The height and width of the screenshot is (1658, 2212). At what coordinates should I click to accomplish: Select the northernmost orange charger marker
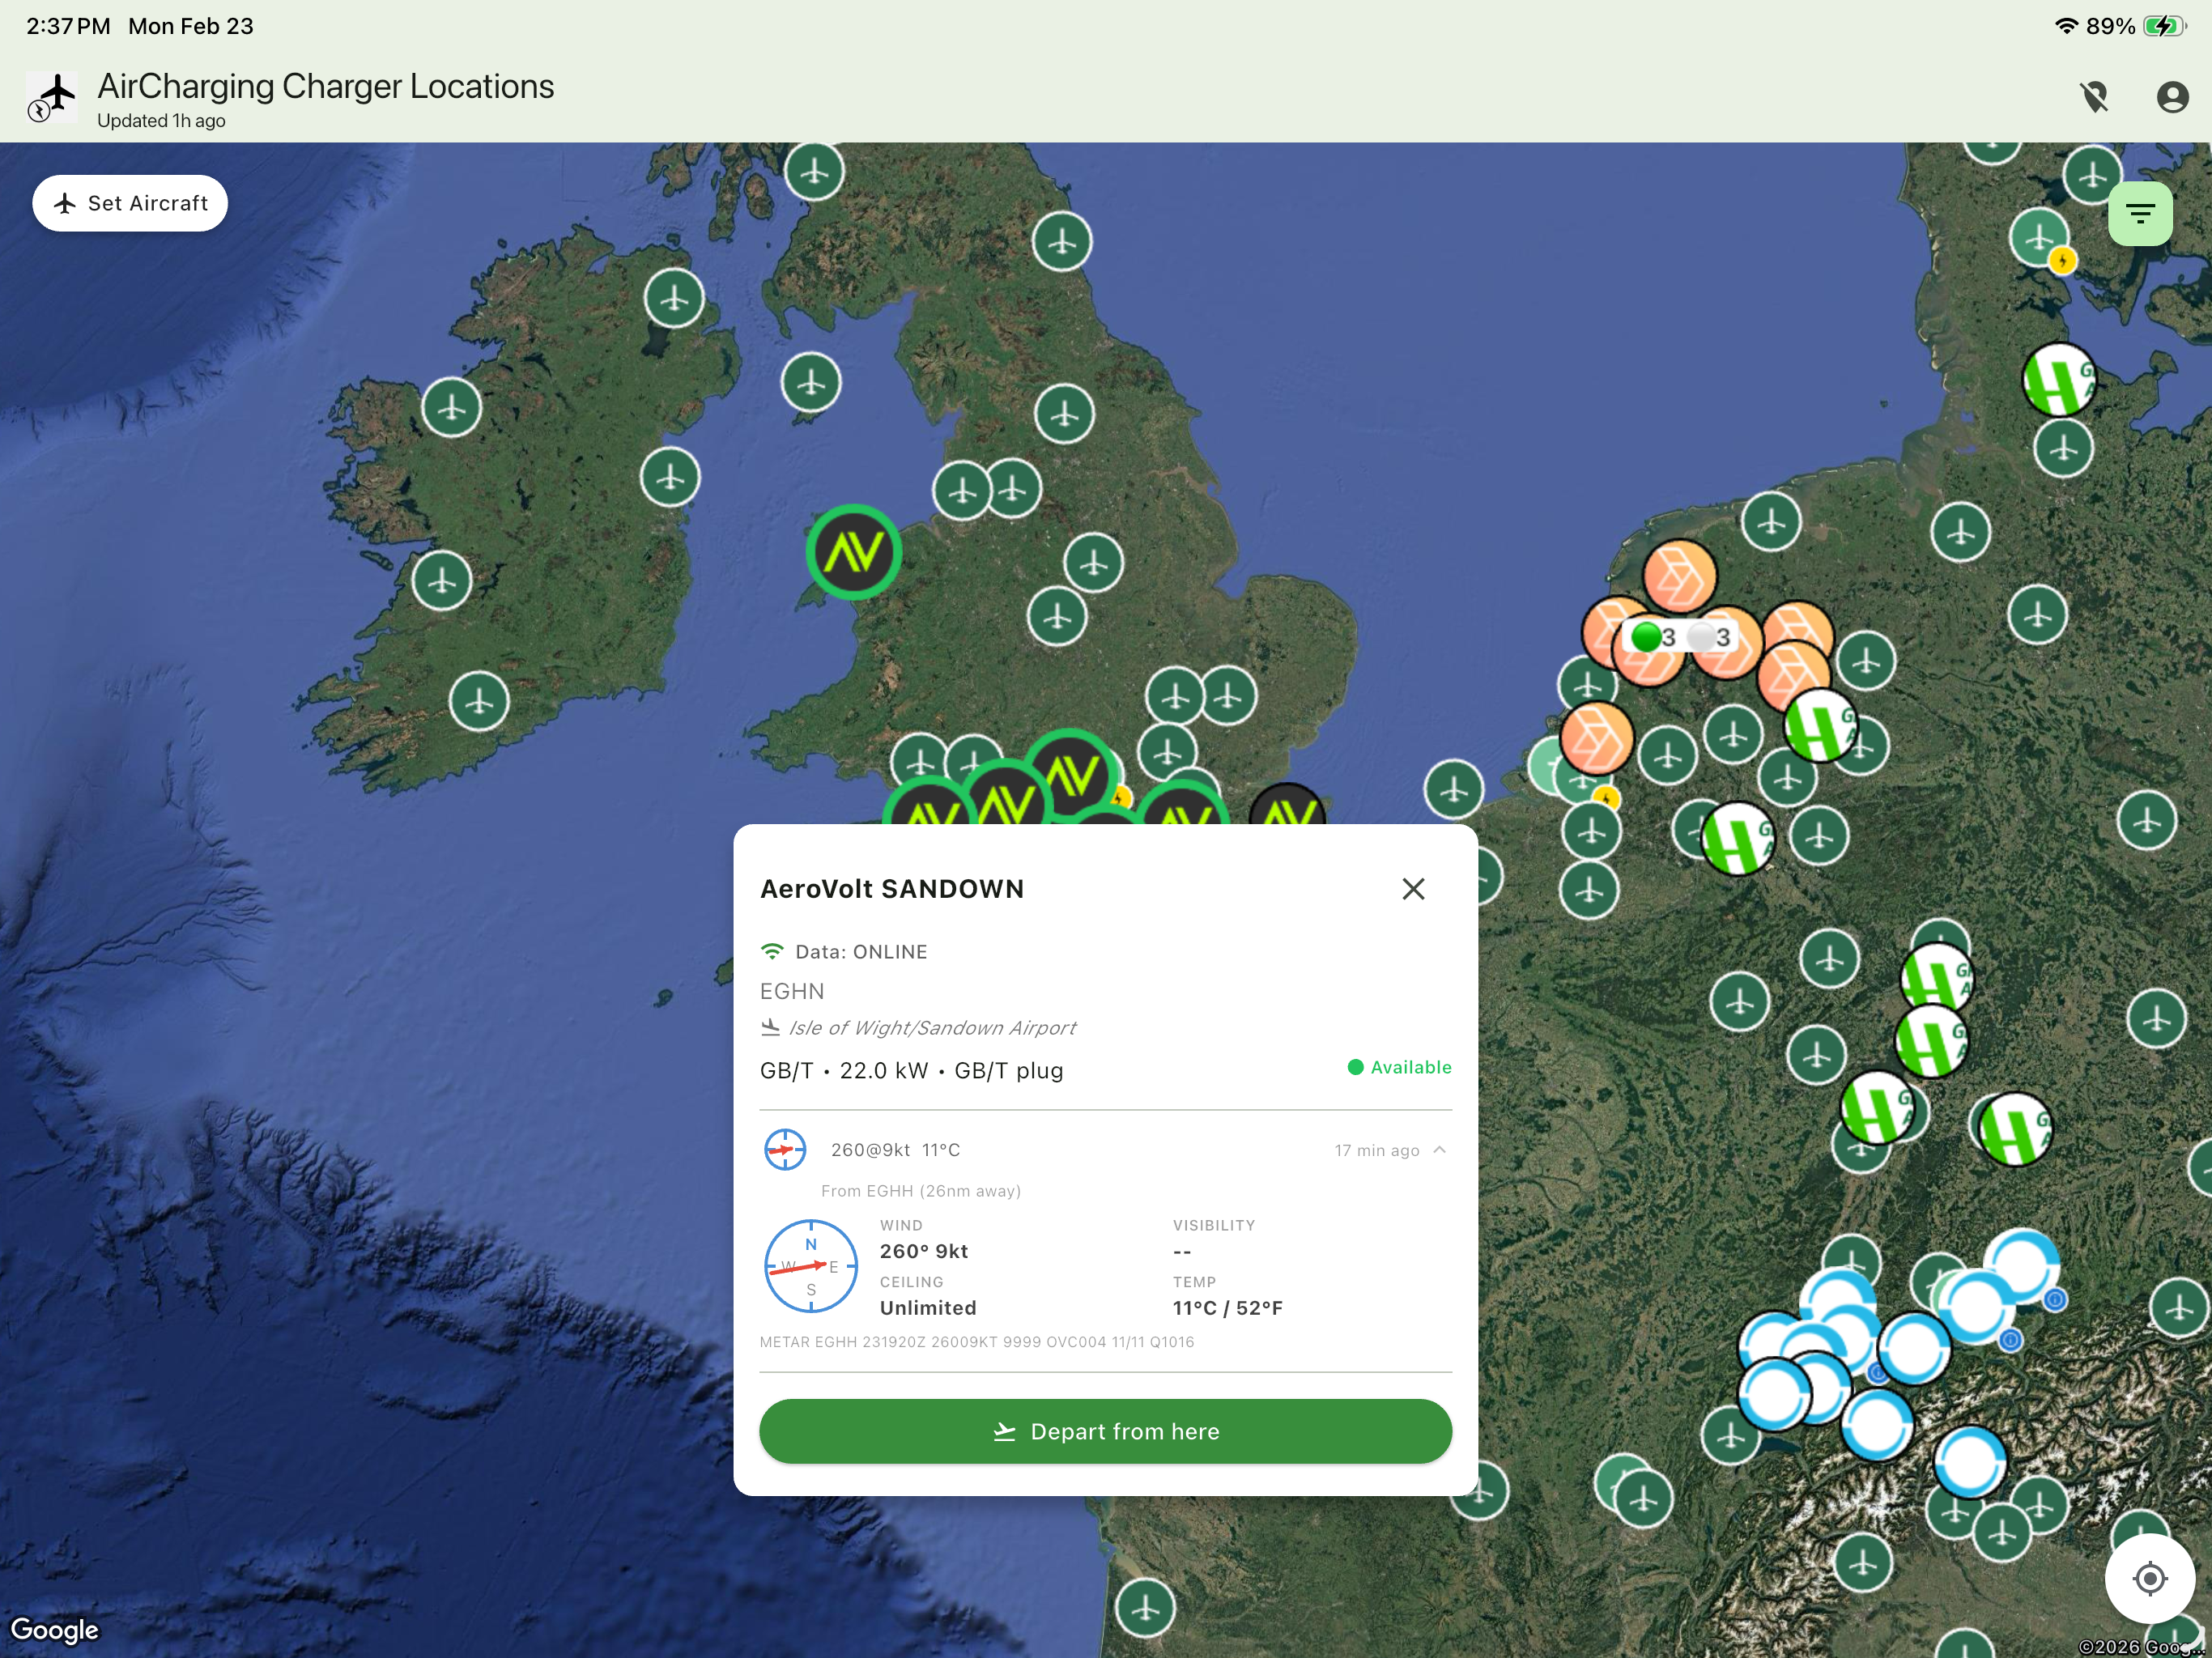click(1680, 577)
